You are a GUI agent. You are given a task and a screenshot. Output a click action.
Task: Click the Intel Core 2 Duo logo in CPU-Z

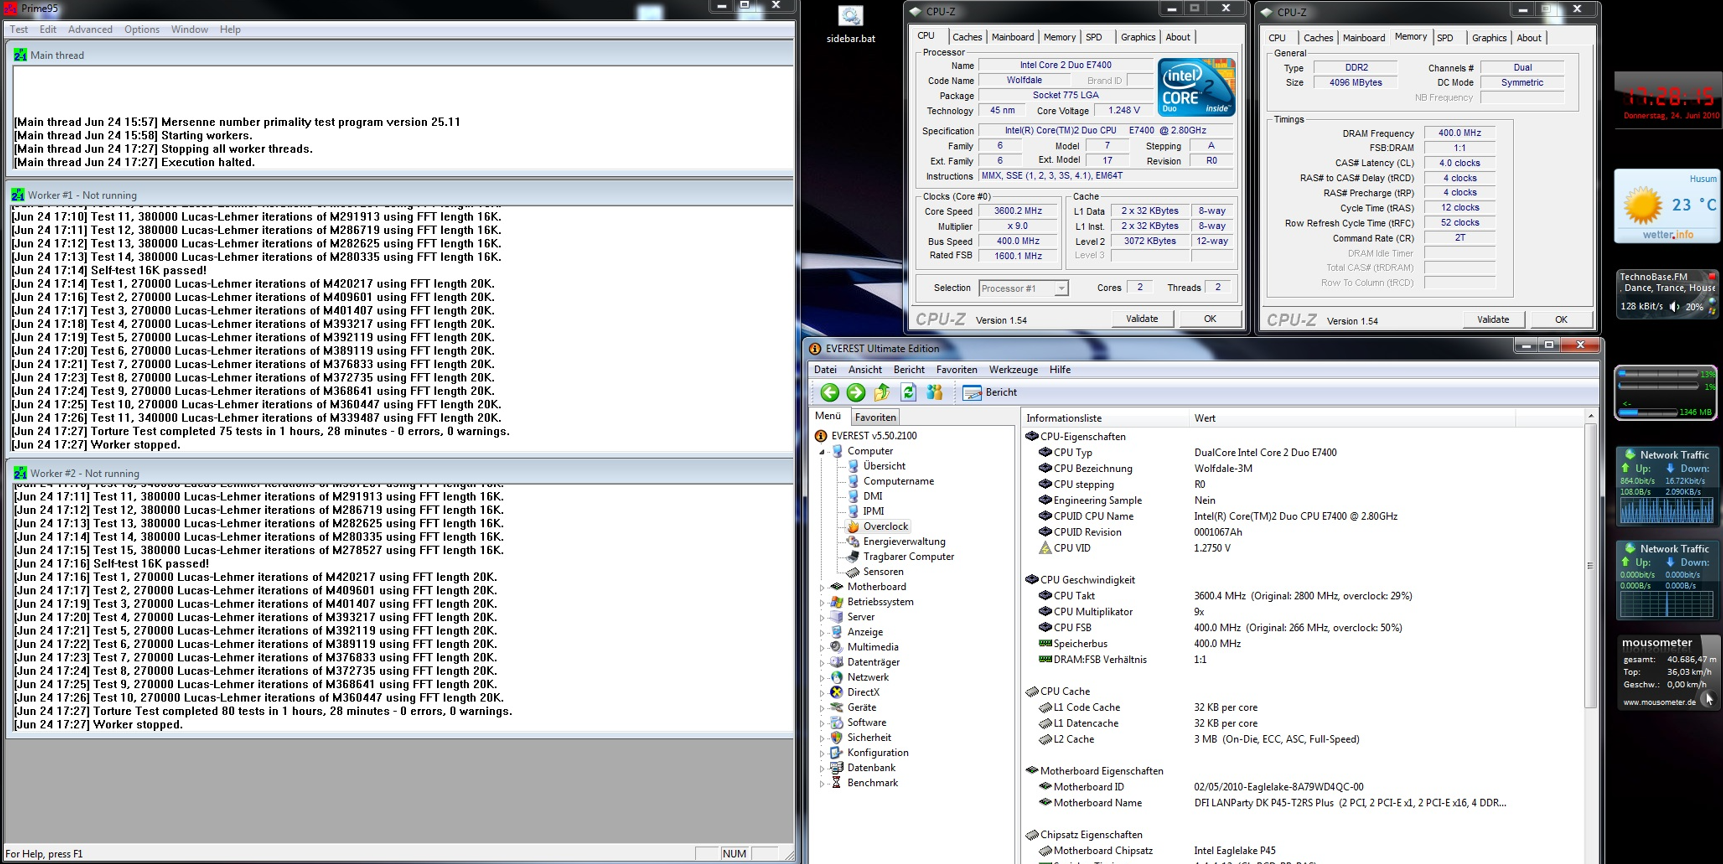coord(1197,87)
